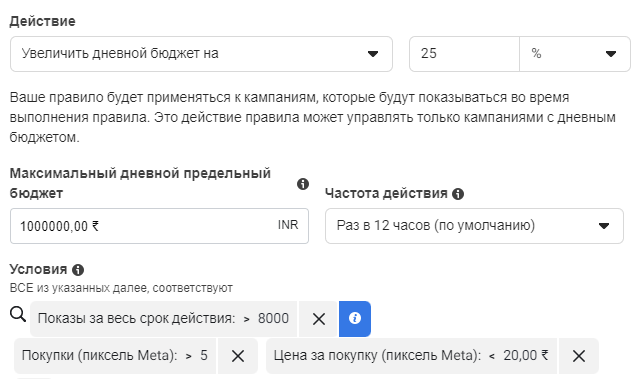Click the maximum daily budget field 1000000,00 ₹

click(x=159, y=226)
